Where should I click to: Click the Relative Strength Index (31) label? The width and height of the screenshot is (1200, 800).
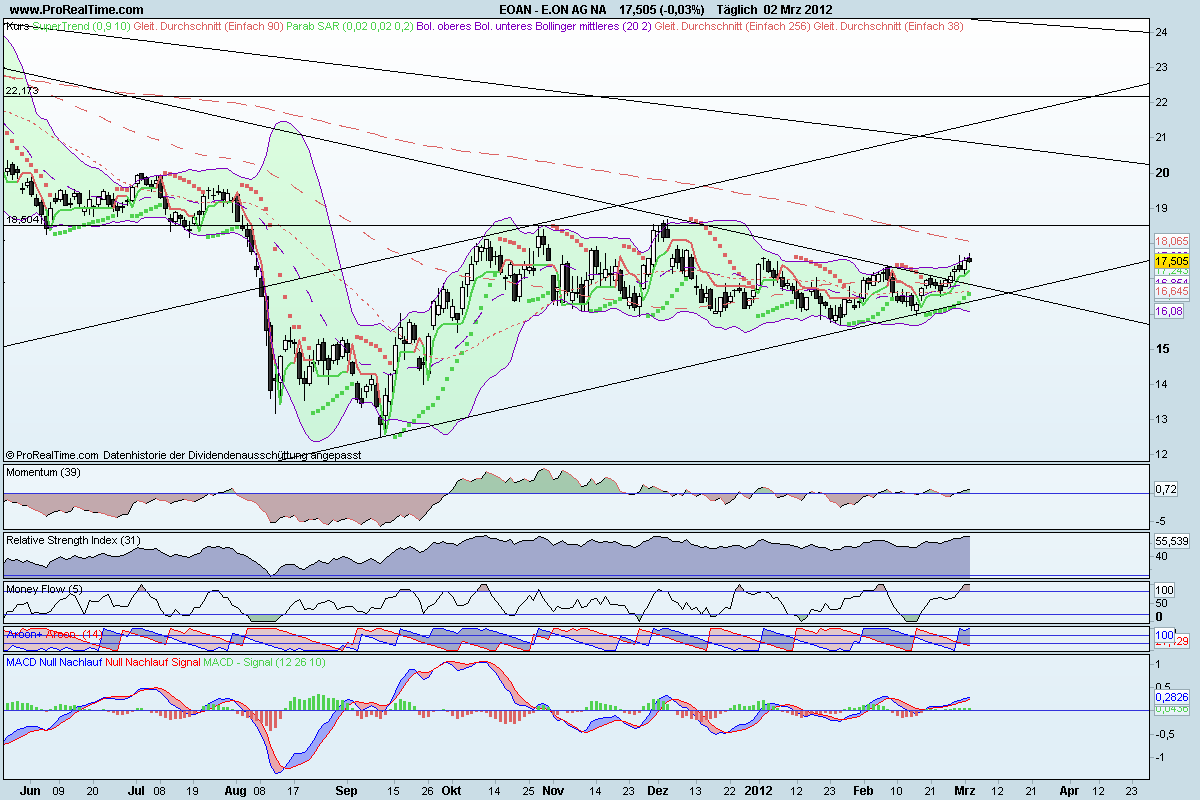click(x=71, y=539)
